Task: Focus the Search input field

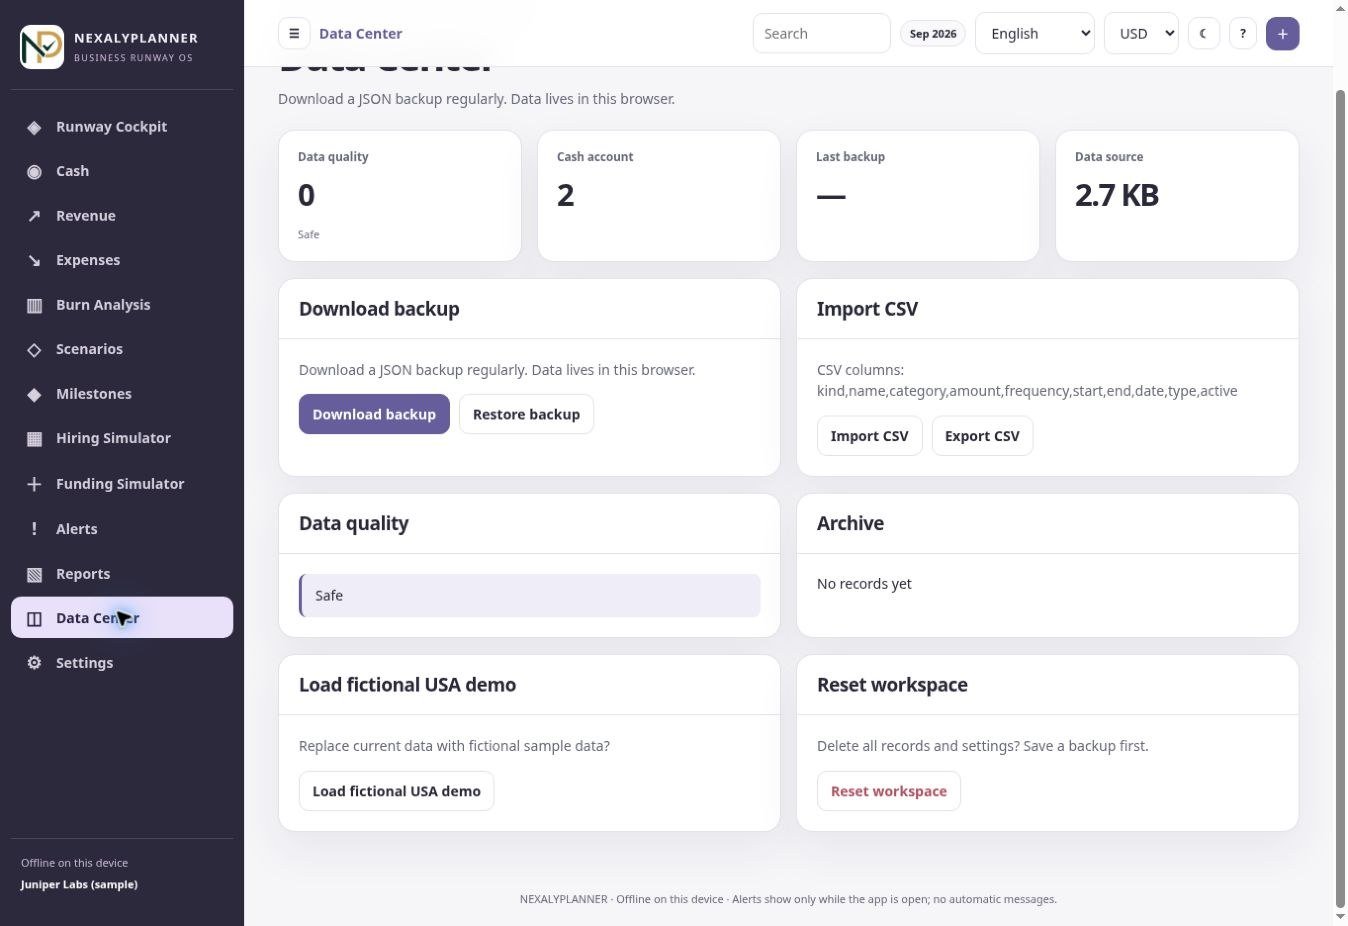Action: click(821, 33)
